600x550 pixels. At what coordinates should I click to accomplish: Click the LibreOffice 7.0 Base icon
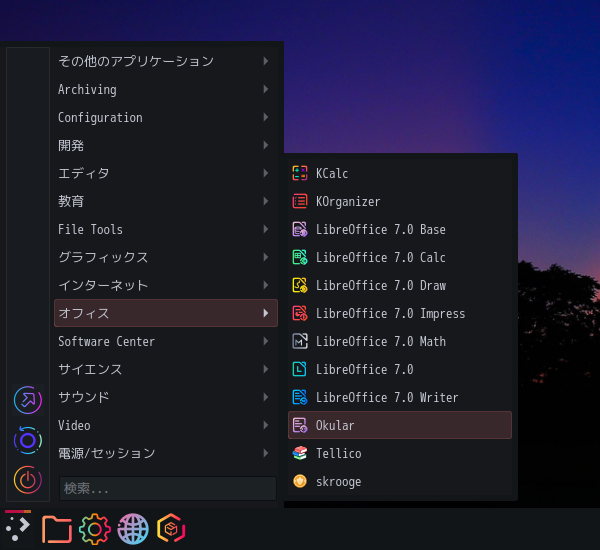pyautogui.click(x=300, y=229)
